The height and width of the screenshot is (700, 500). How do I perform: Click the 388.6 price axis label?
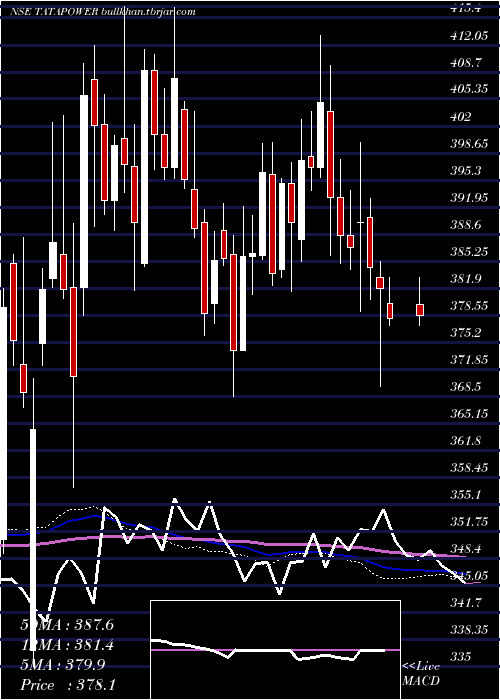click(466, 225)
